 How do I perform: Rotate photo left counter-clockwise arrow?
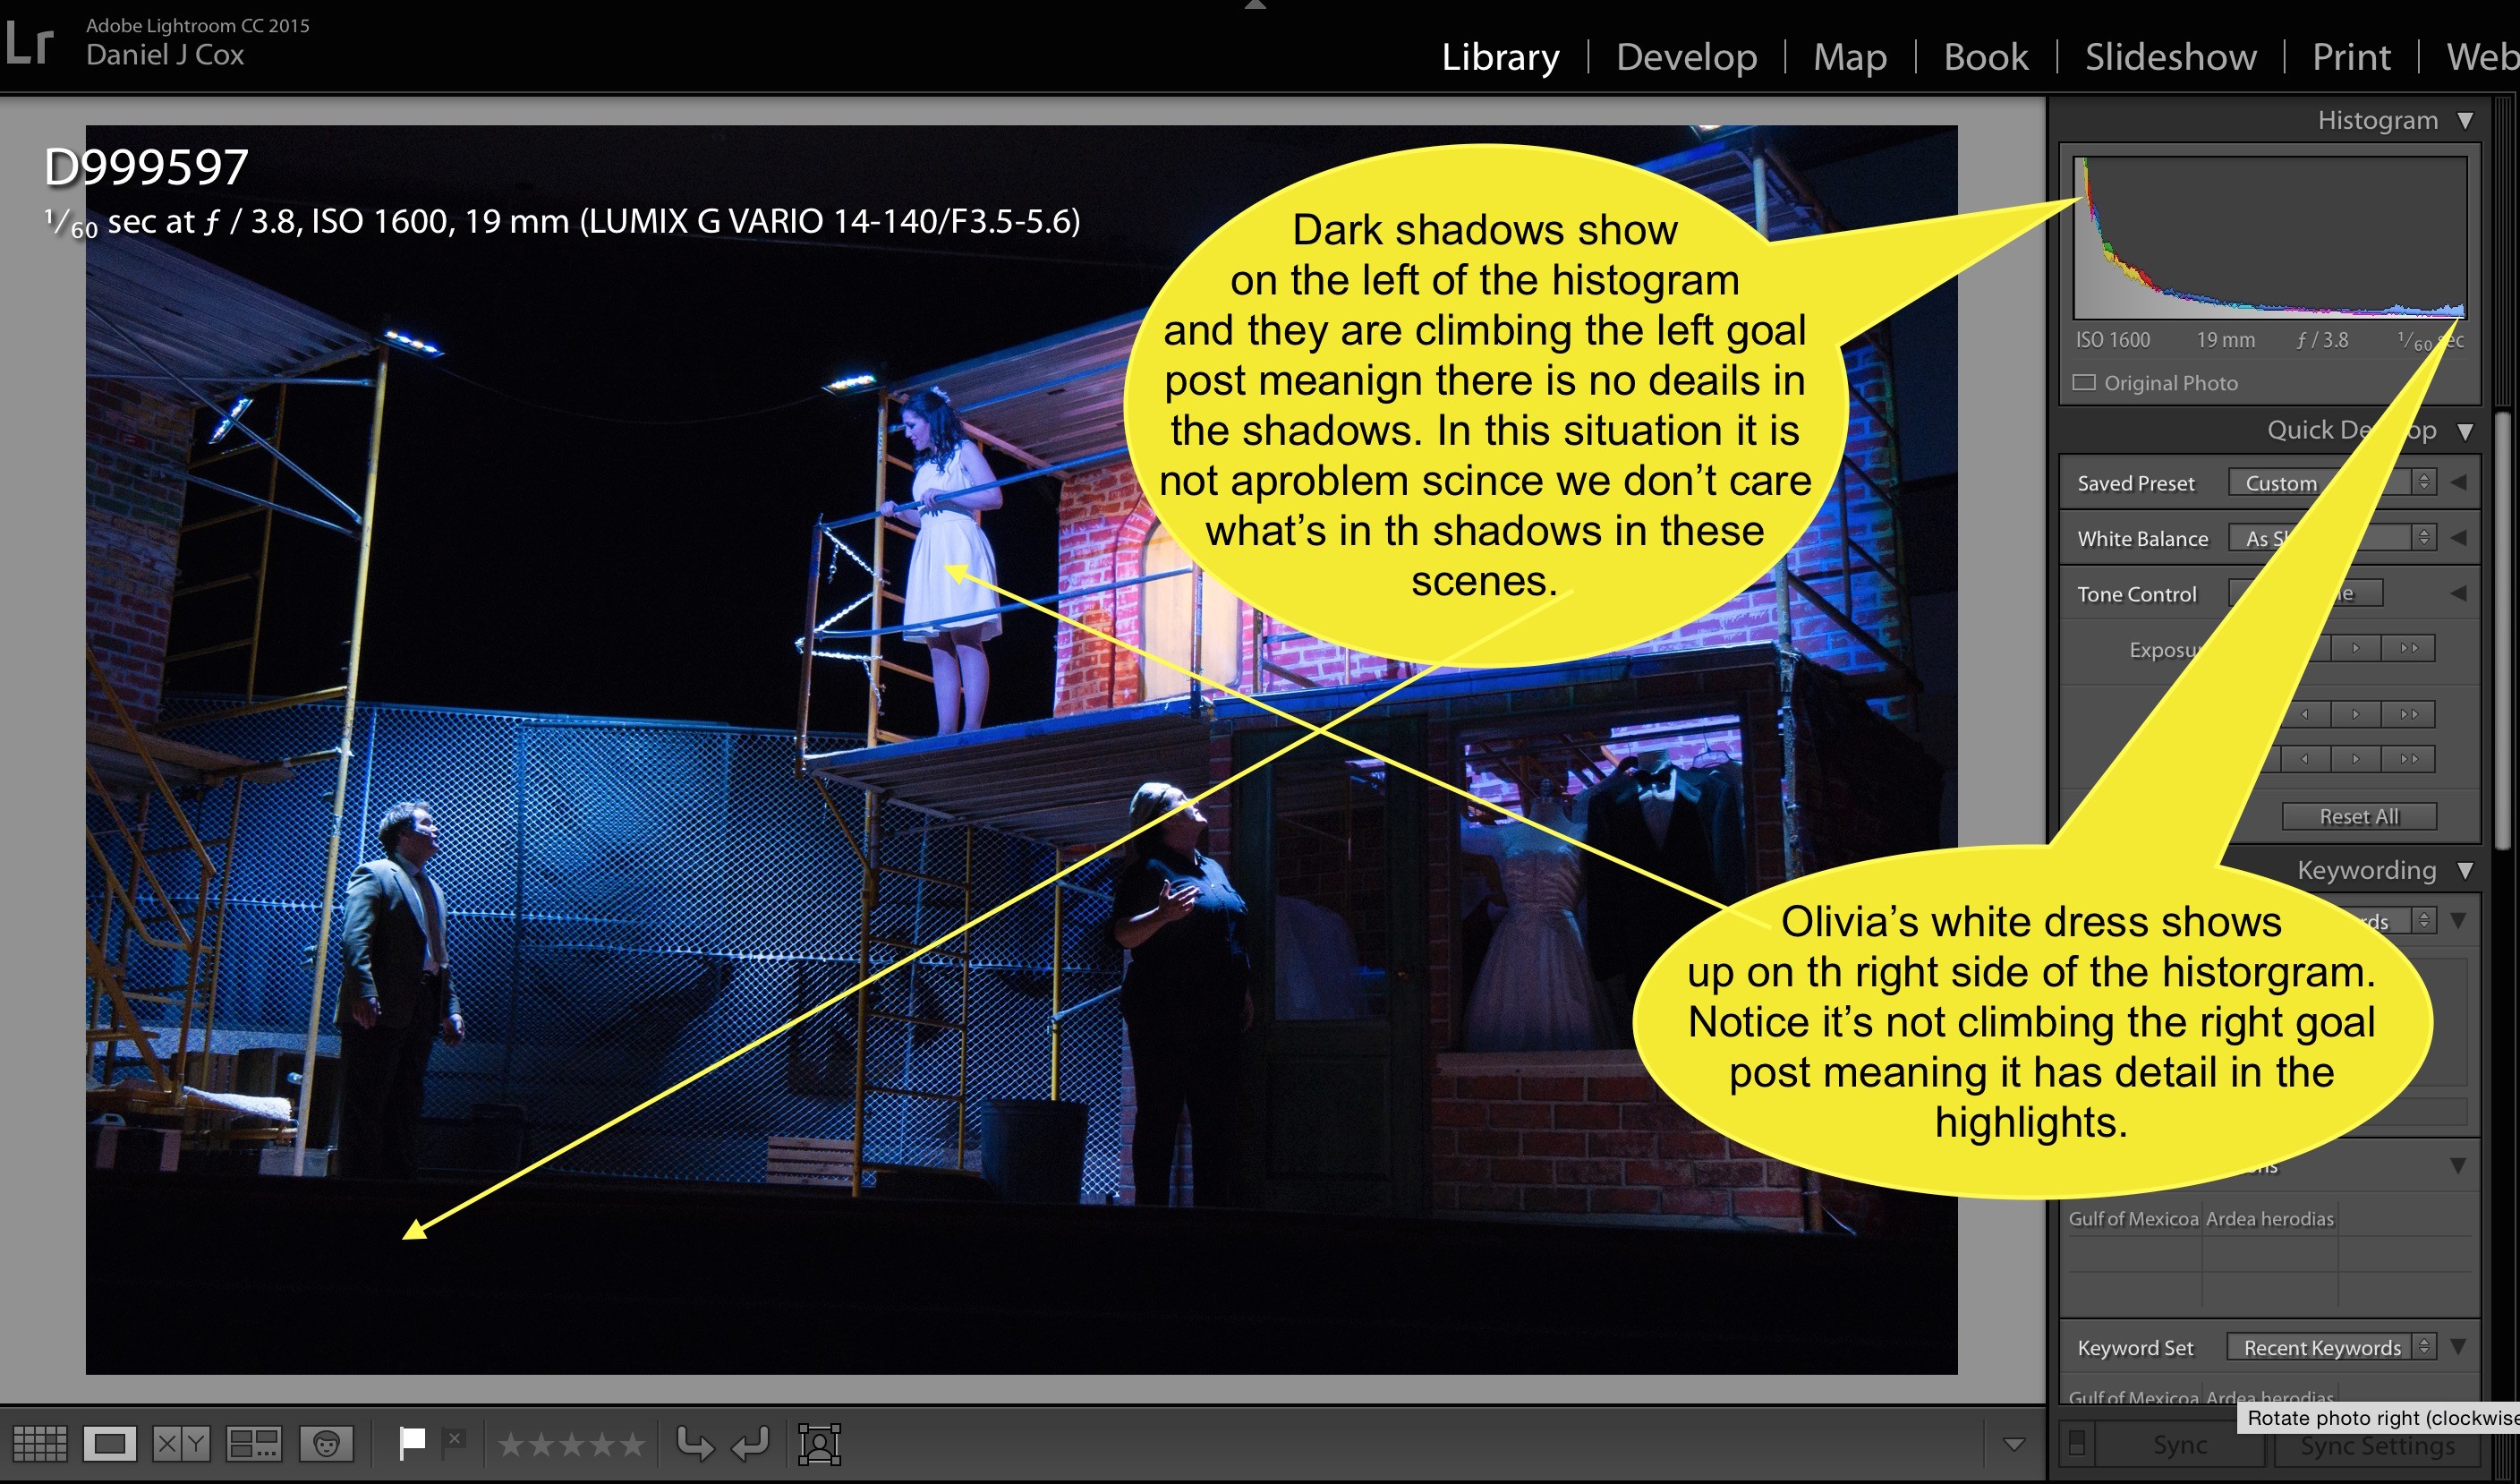pyautogui.click(x=695, y=1443)
